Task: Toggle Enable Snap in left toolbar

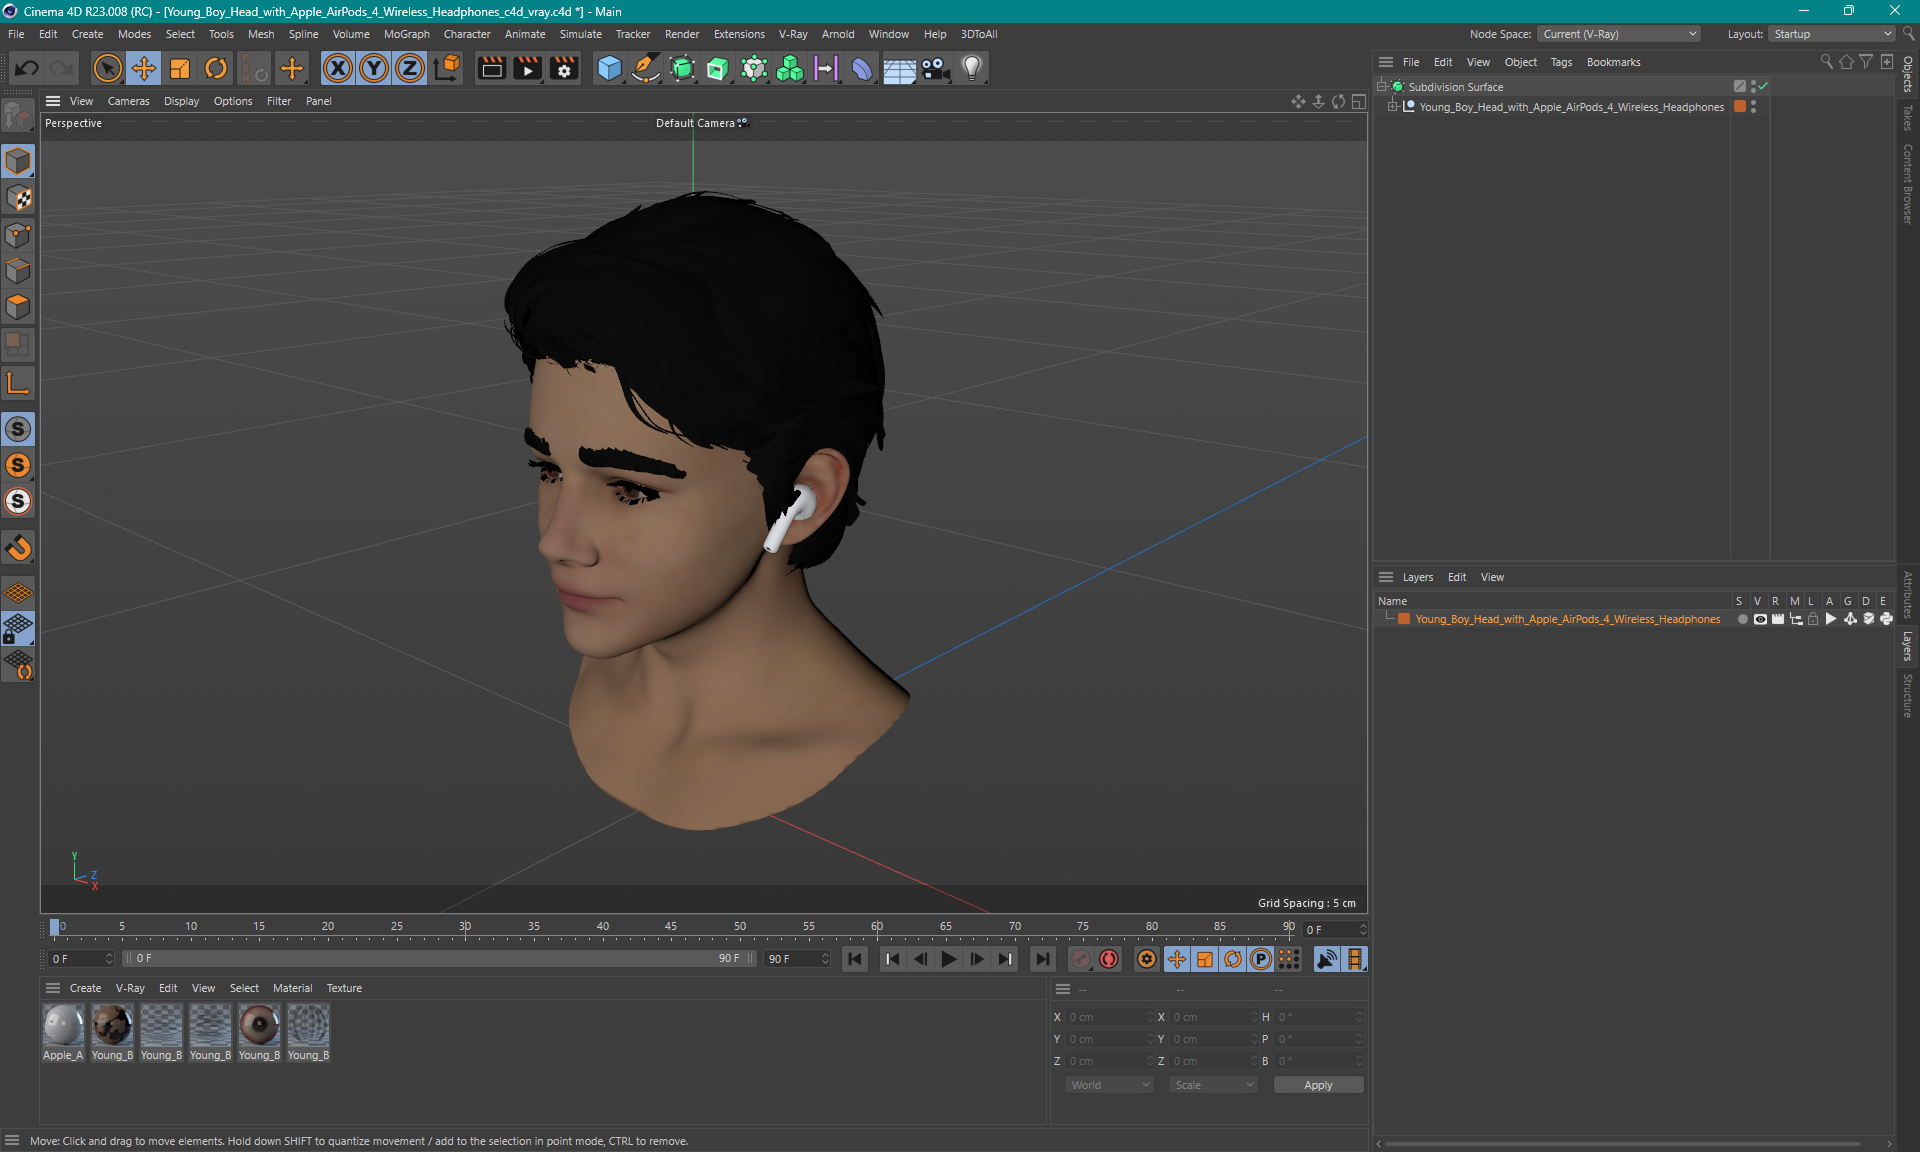Action: (18, 548)
